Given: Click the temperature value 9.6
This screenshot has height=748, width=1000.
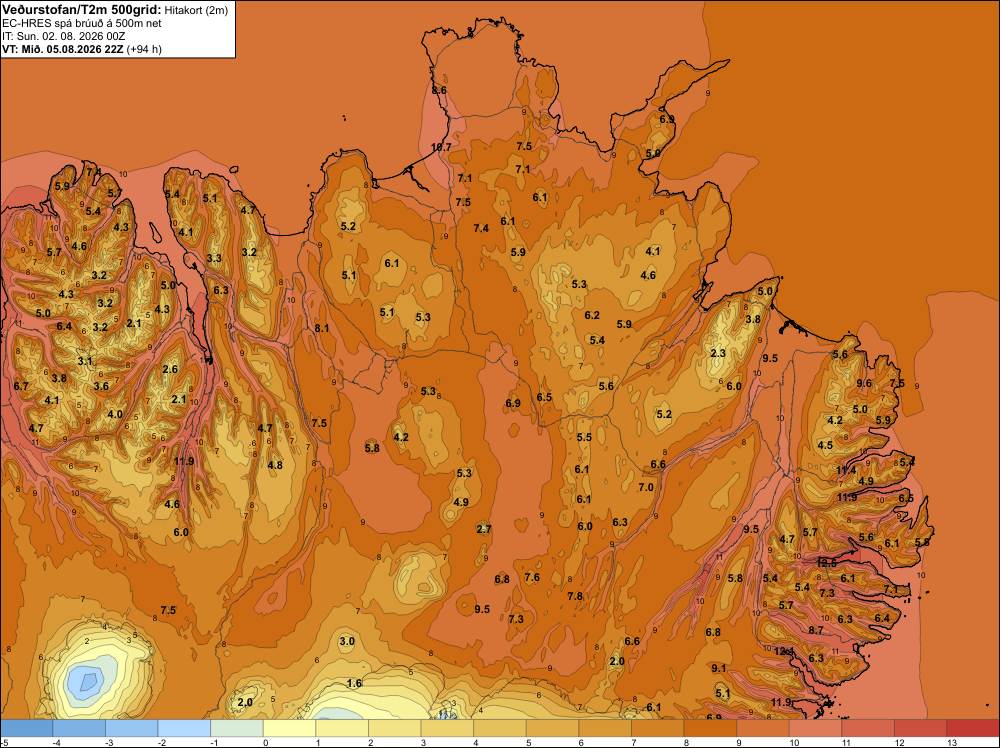Looking at the screenshot, I should [864, 383].
